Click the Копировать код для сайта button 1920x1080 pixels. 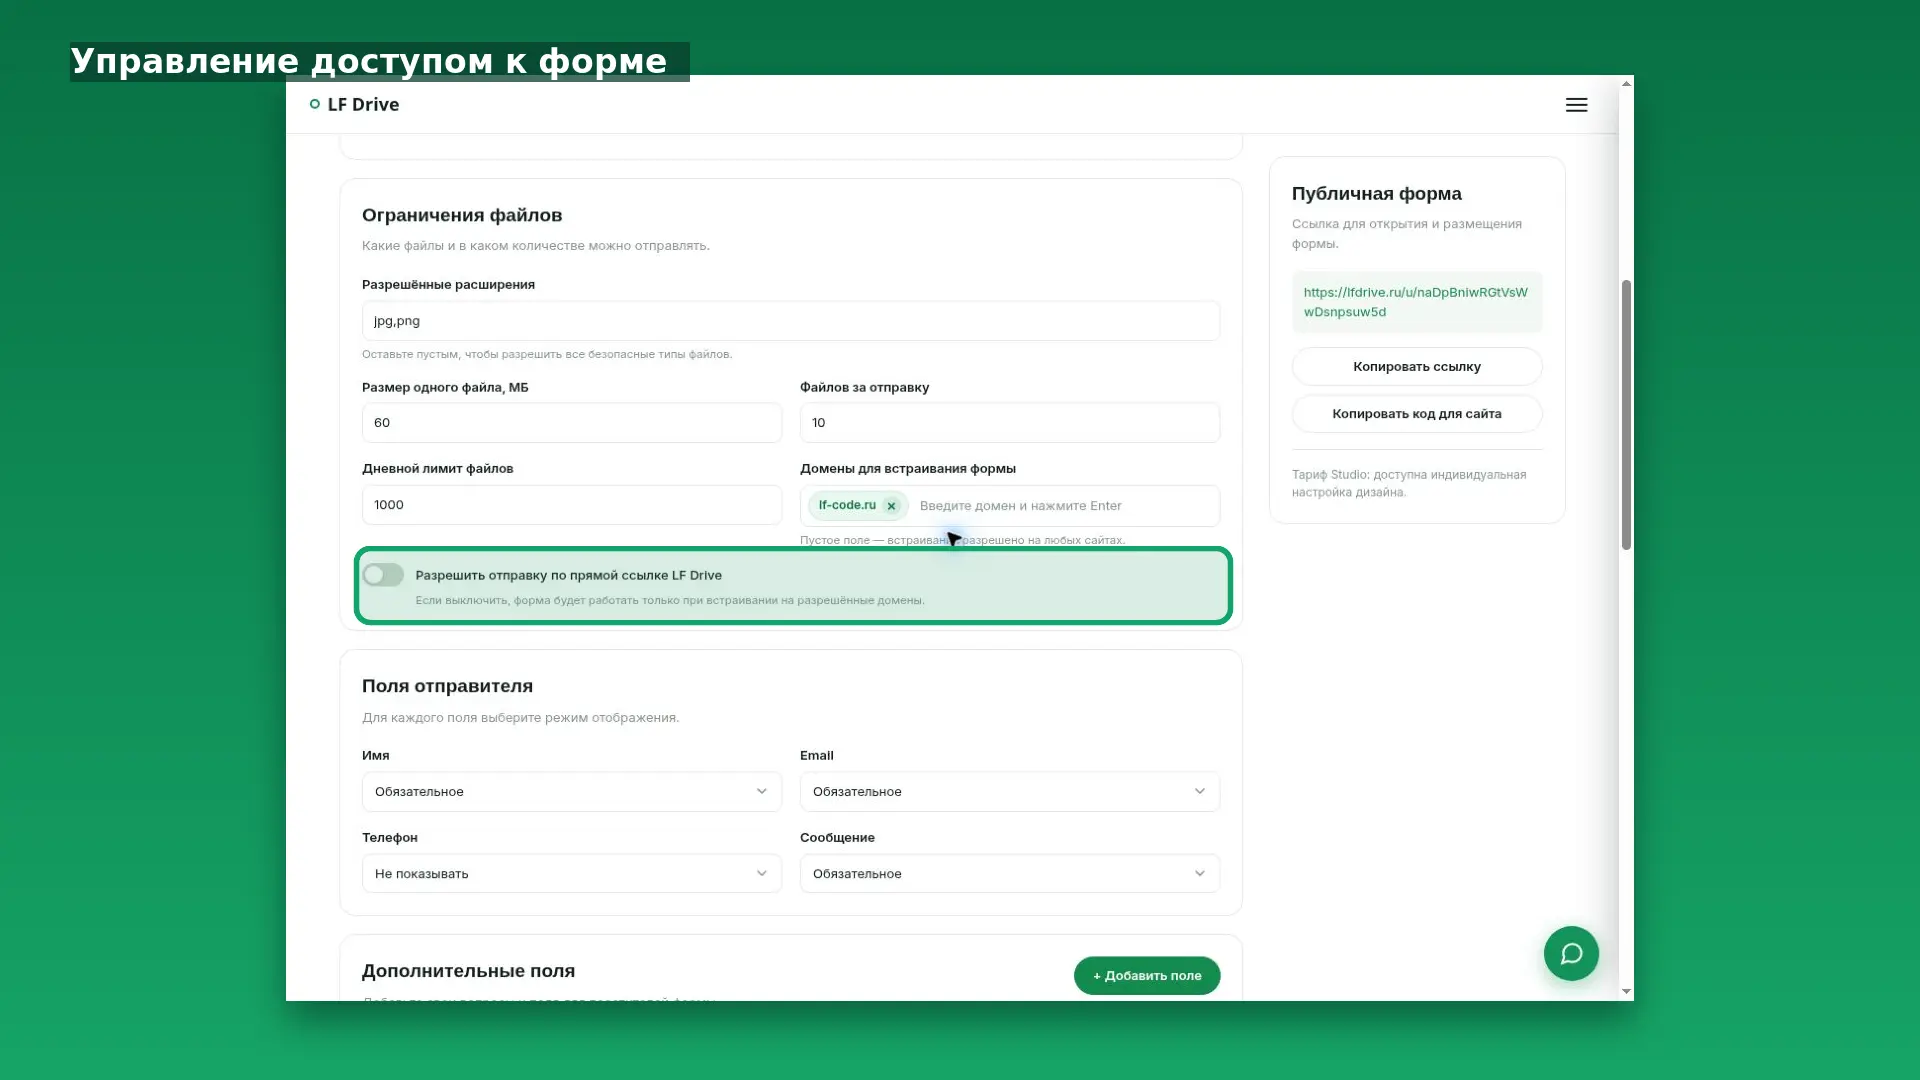point(1417,413)
